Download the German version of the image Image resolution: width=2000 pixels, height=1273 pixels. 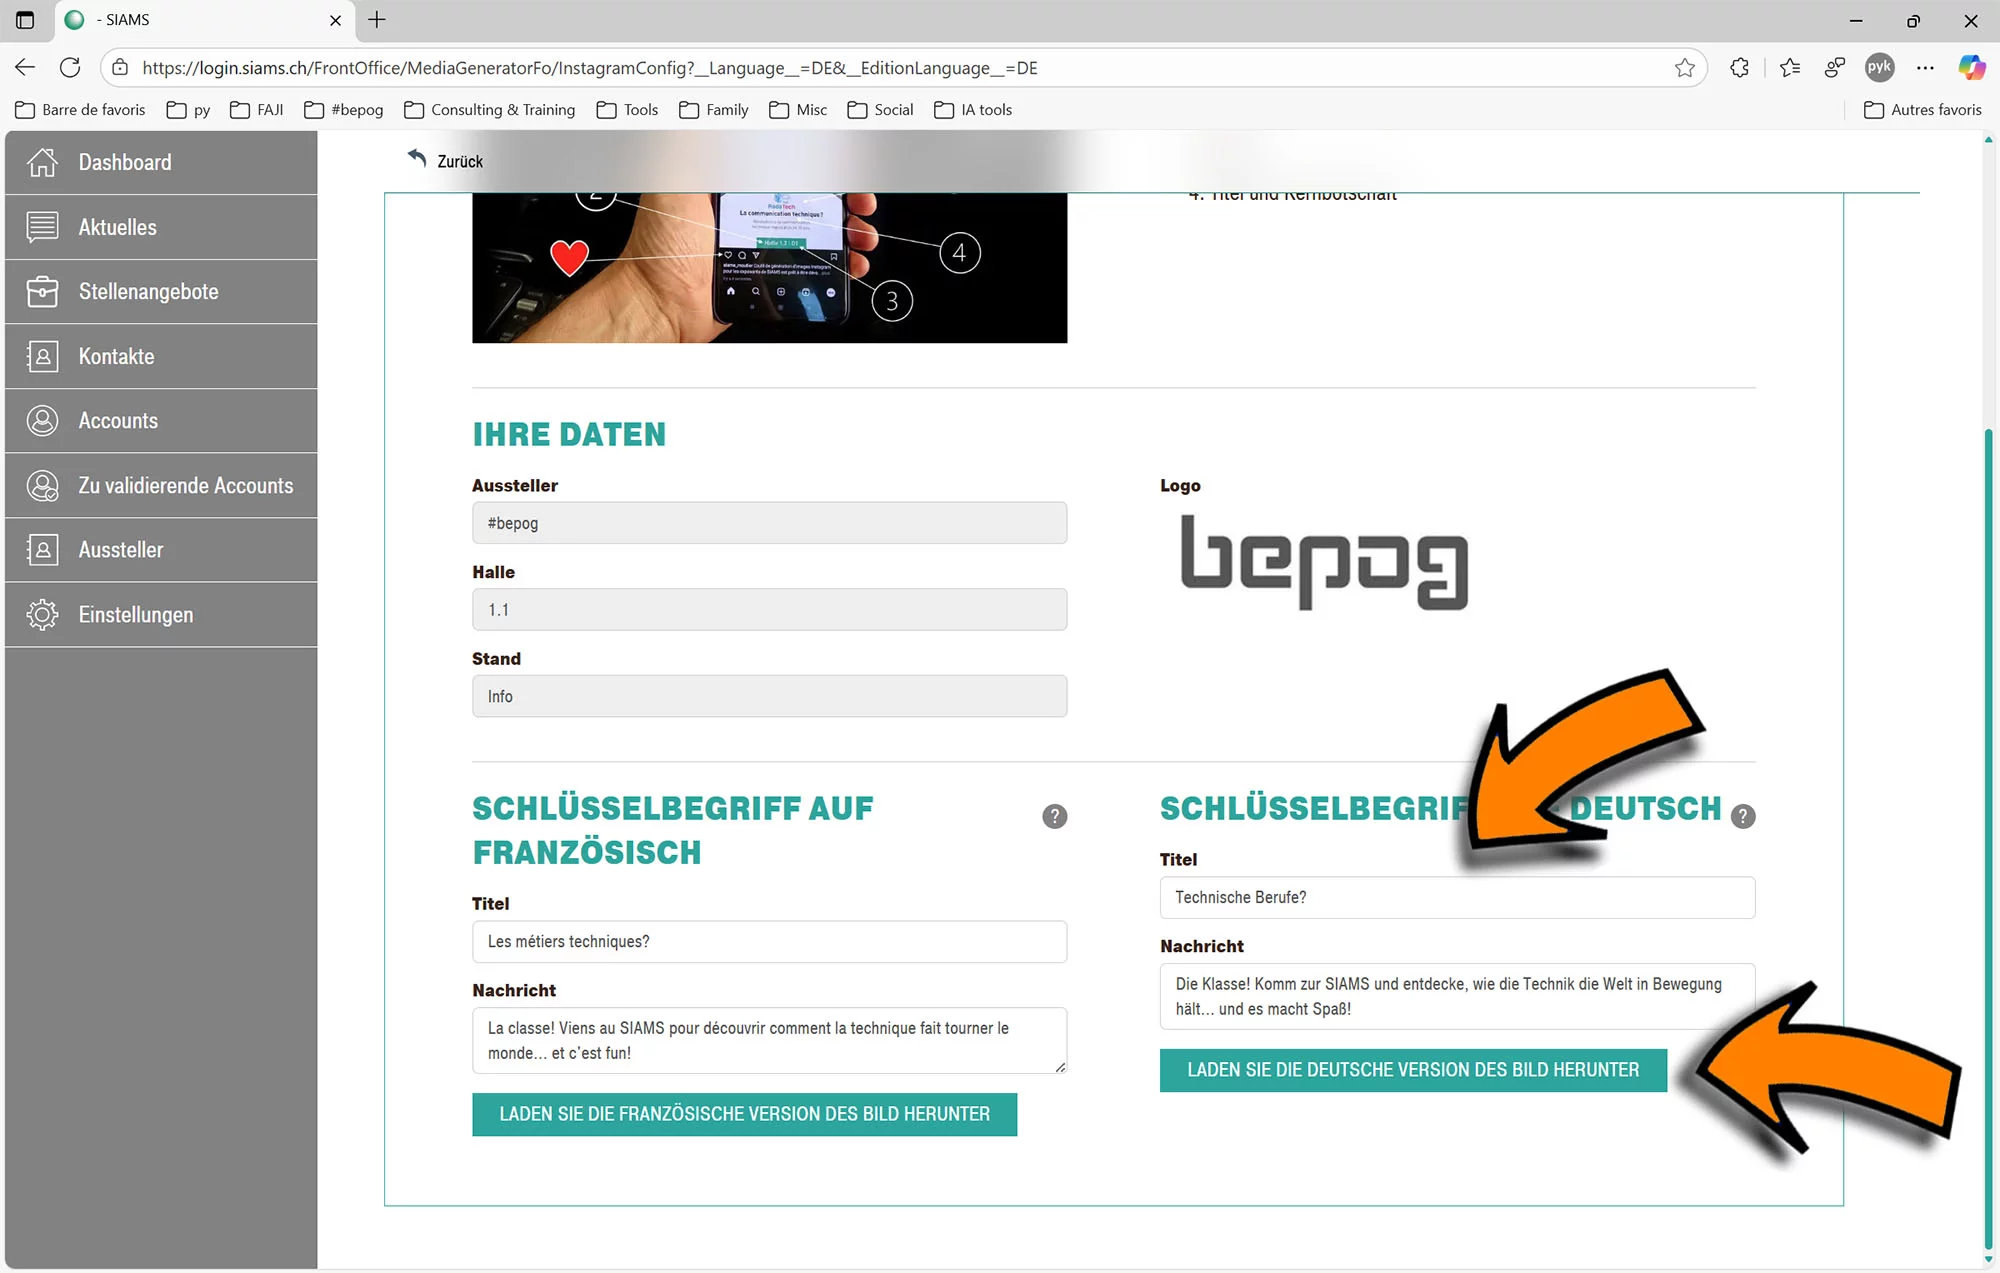tap(1412, 1070)
